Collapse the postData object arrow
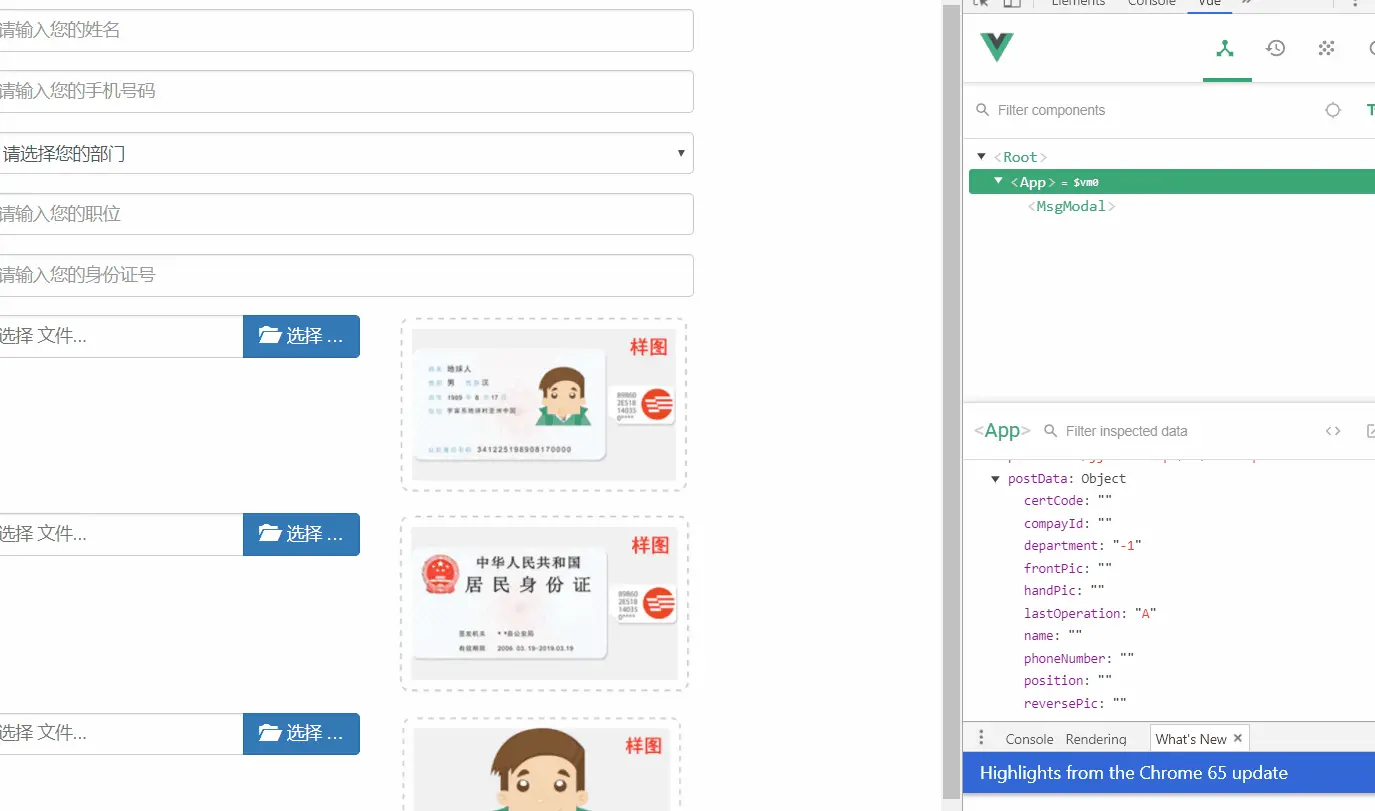This screenshot has width=1375, height=811. [996, 479]
